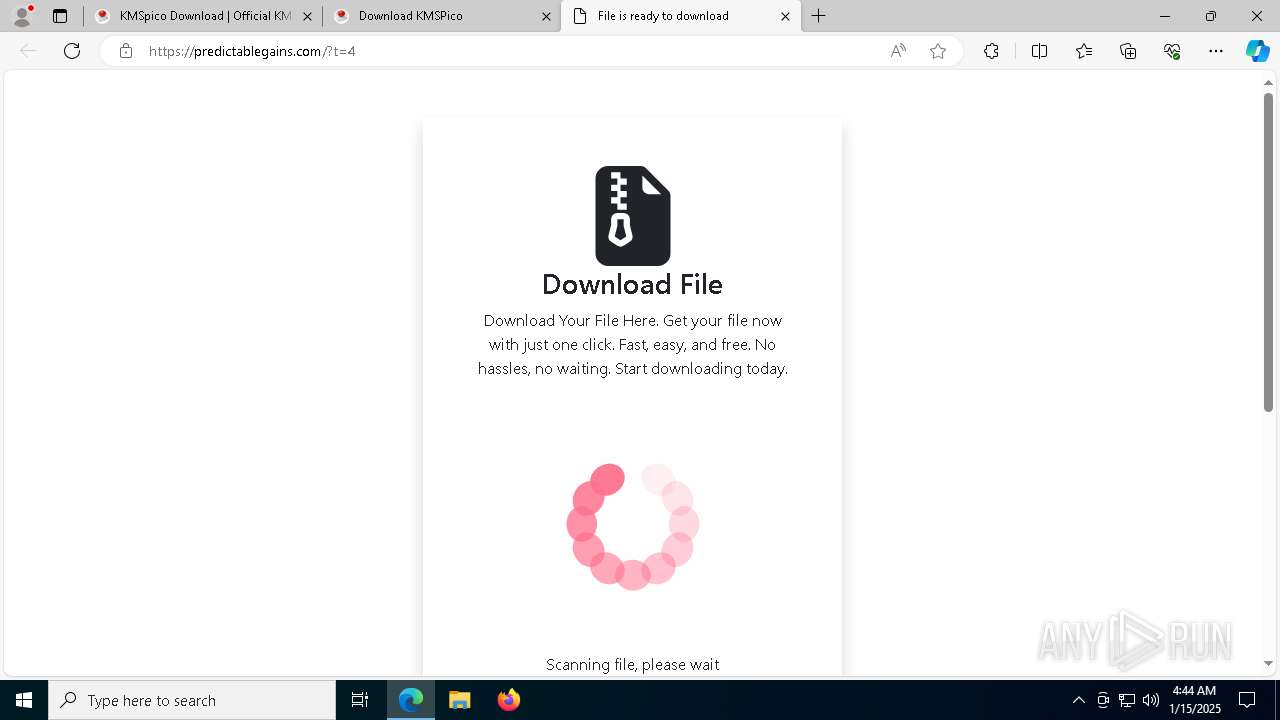Click the Meet Now camera tray icon
The width and height of the screenshot is (1280, 720).
(x=1103, y=700)
